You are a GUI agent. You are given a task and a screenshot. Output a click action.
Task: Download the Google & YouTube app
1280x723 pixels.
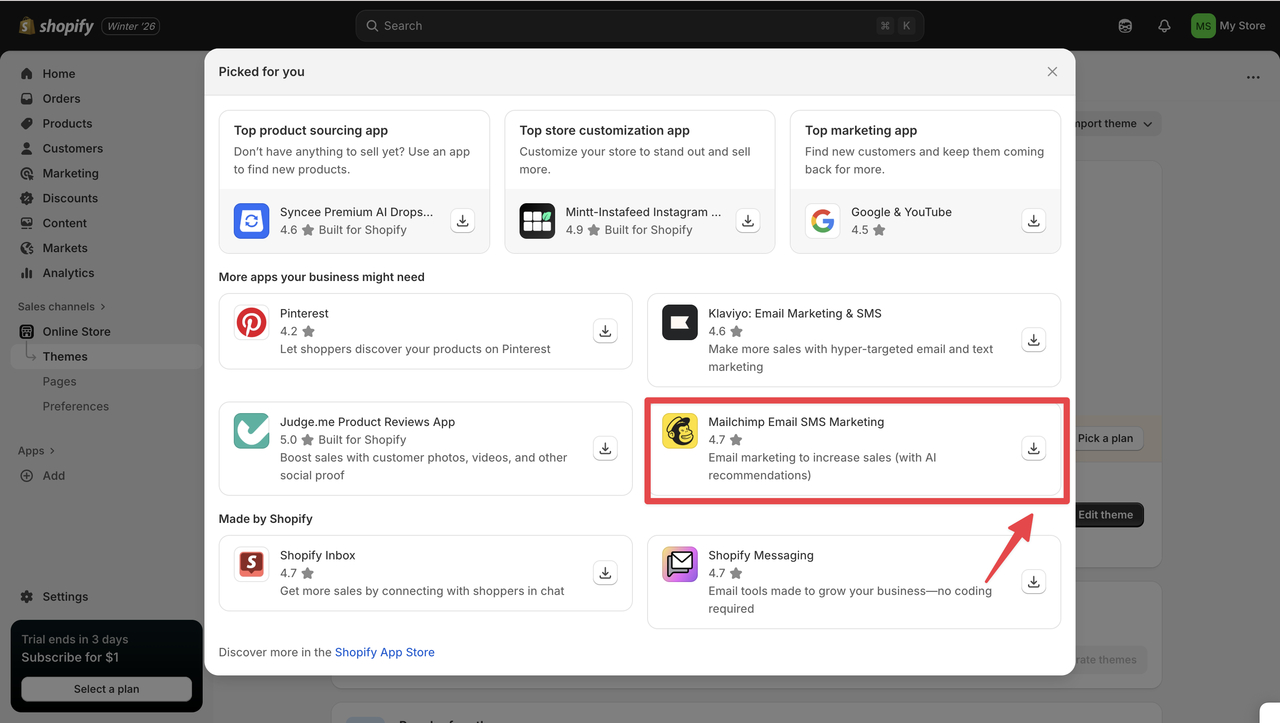coord(1033,220)
